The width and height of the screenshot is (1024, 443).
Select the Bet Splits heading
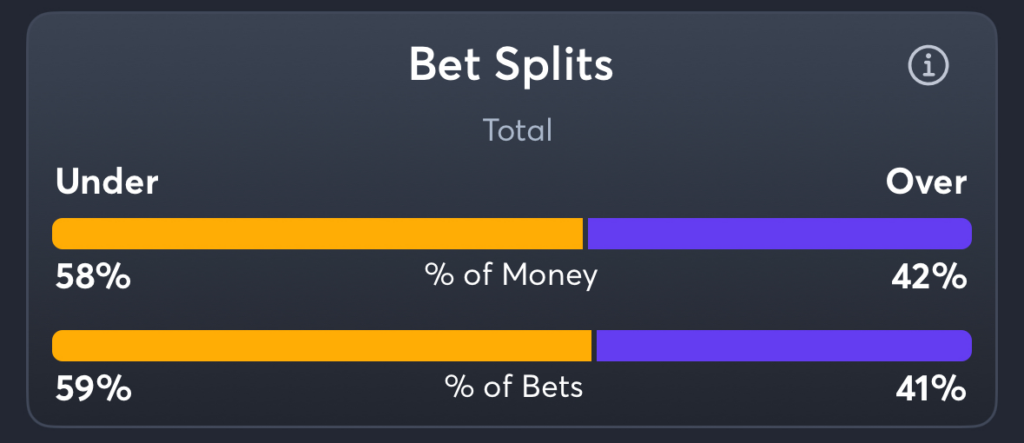pyautogui.click(x=511, y=65)
